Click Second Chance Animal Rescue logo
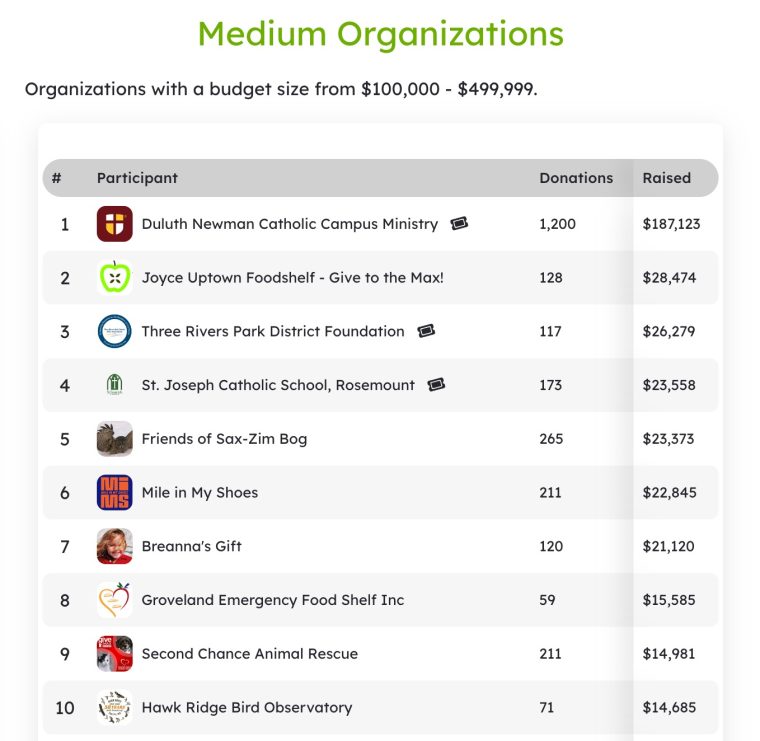 tap(114, 654)
